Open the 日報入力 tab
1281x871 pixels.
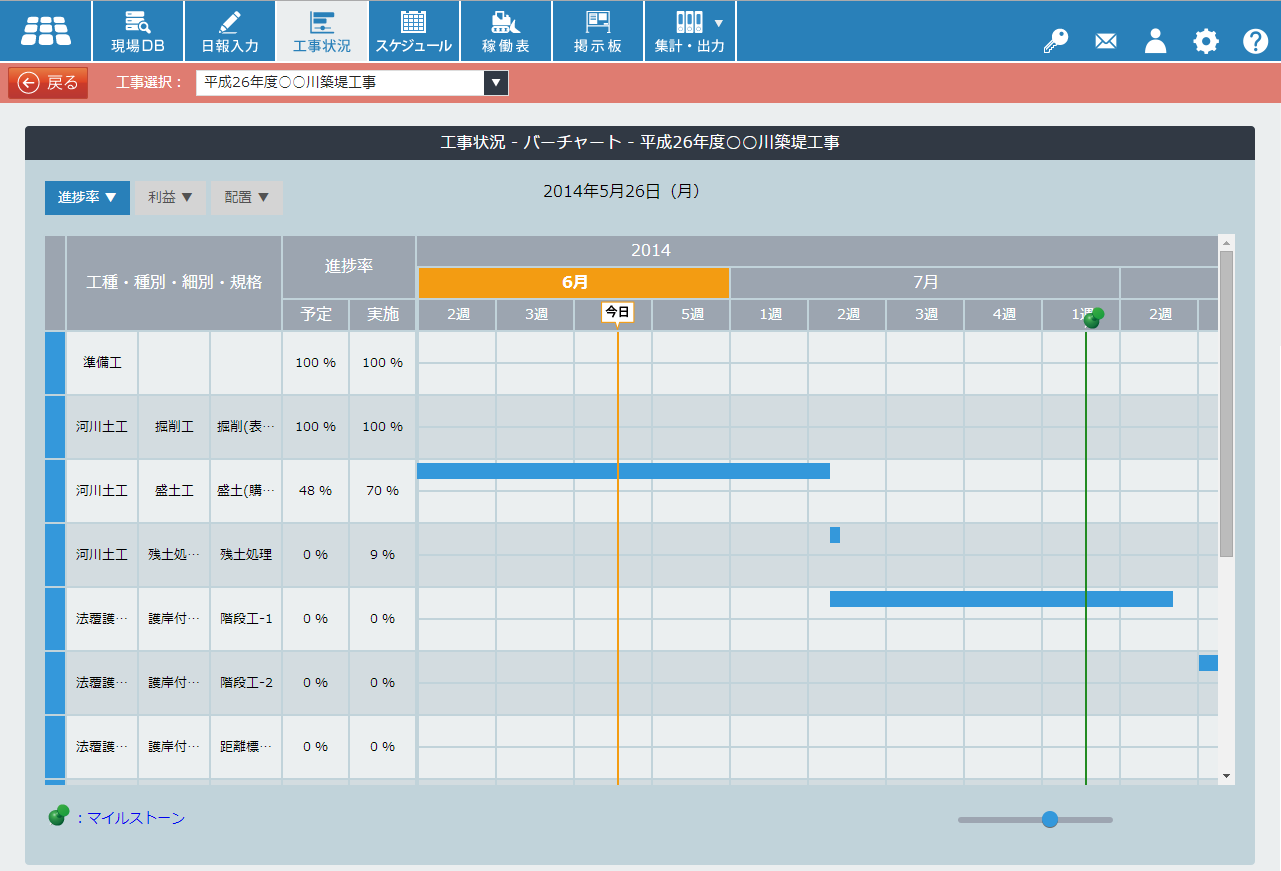(x=230, y=31)
